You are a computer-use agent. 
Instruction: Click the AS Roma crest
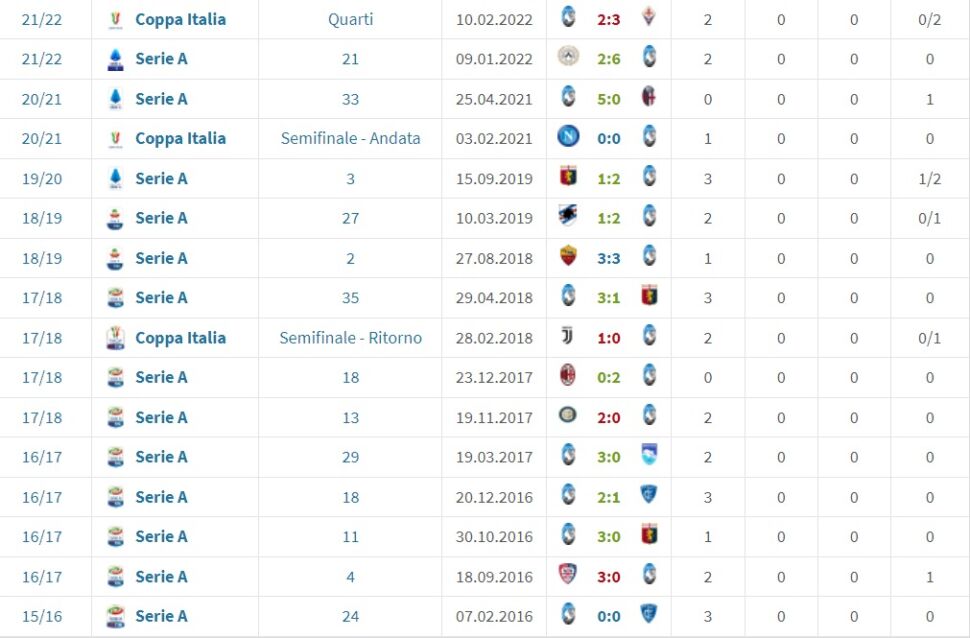568,257
